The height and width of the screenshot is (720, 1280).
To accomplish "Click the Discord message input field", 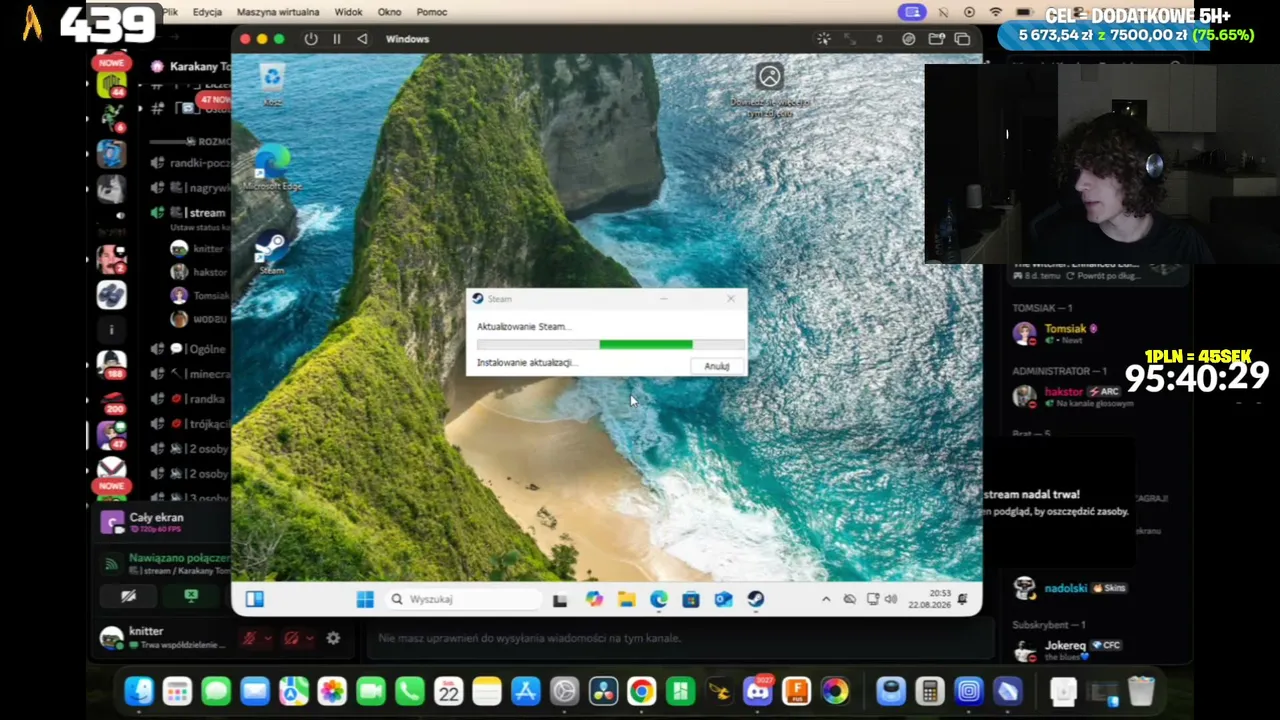I will coord(680,638).
